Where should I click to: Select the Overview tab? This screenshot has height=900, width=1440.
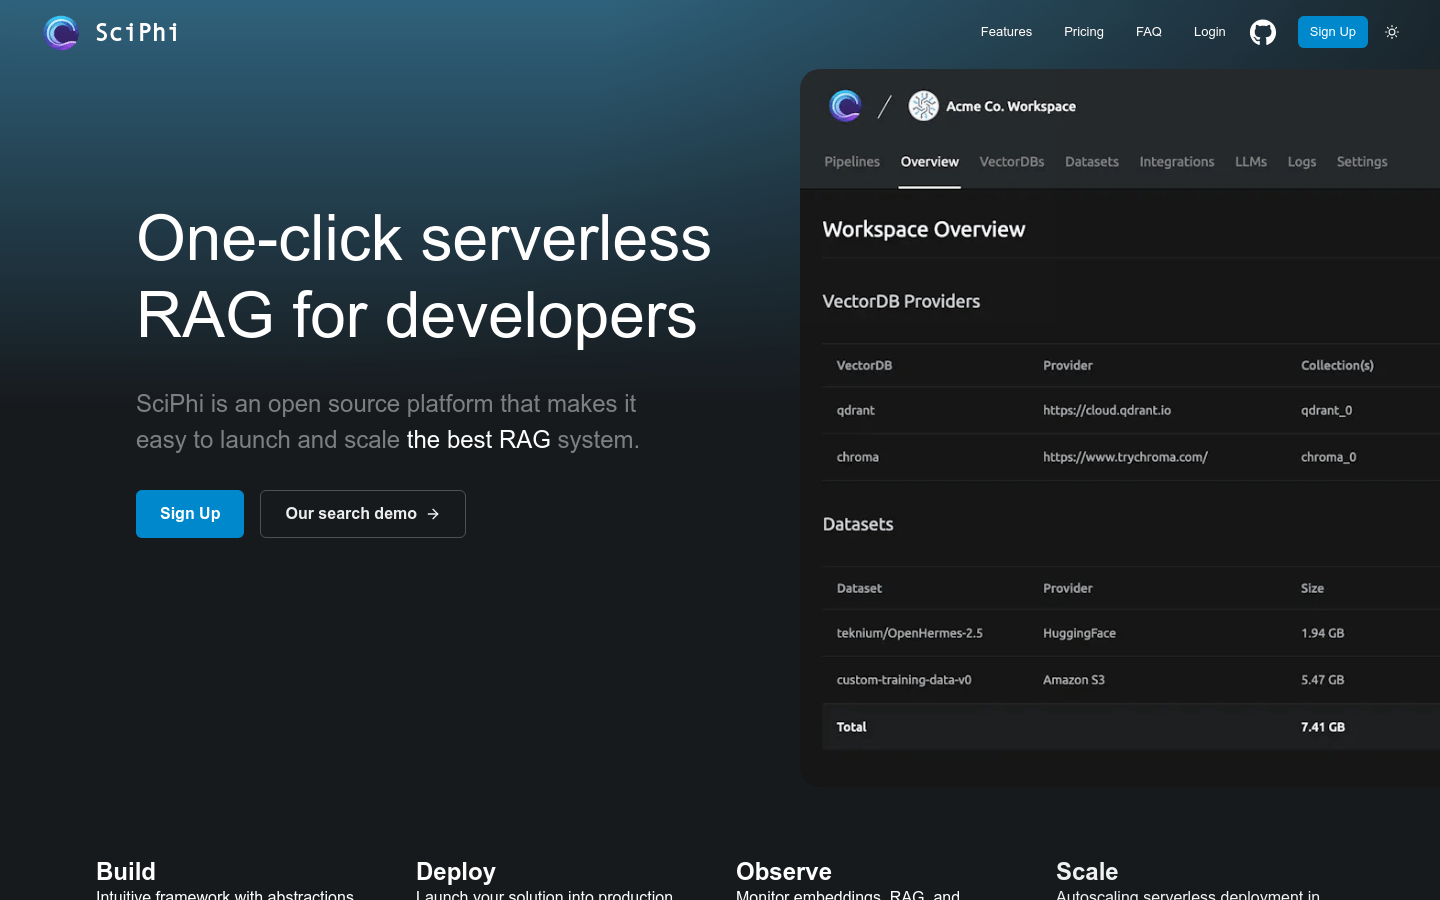pos(930,162)
